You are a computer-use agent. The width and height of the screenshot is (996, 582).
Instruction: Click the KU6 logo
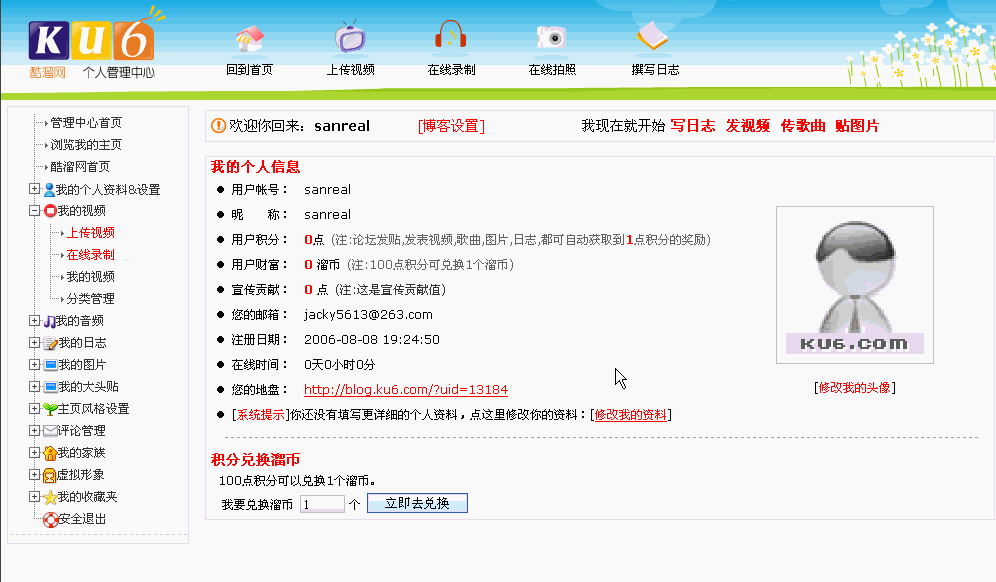tap(91, 39)
